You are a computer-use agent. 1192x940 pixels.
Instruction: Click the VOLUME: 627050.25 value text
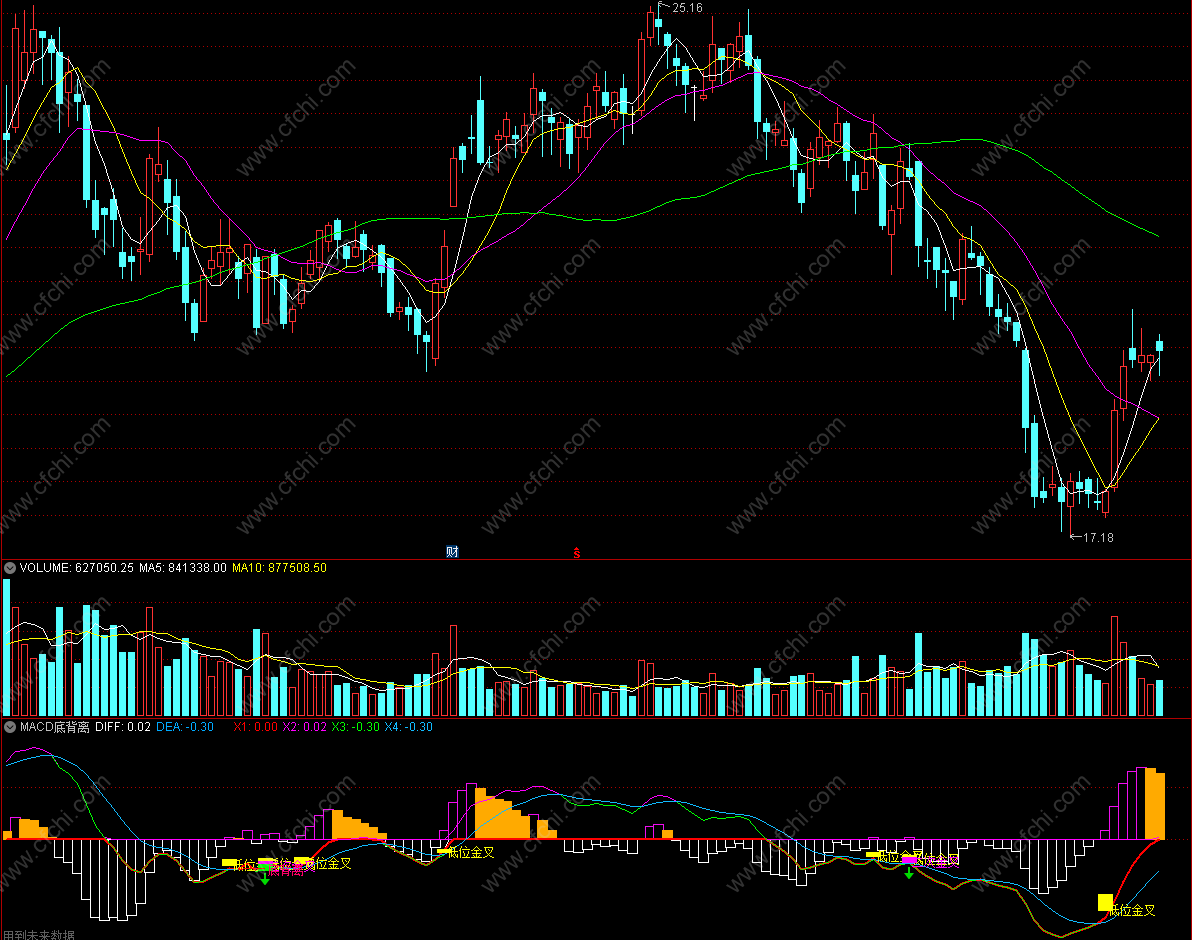(x=77, y=568)
